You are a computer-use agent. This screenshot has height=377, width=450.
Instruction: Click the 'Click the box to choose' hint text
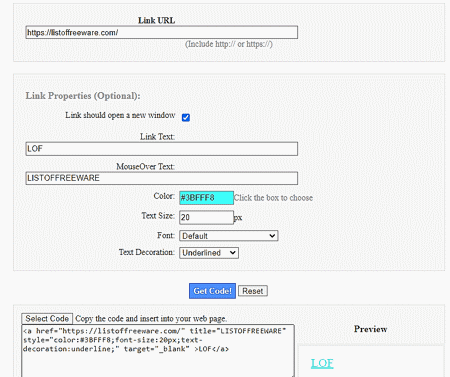pos(273,198)
